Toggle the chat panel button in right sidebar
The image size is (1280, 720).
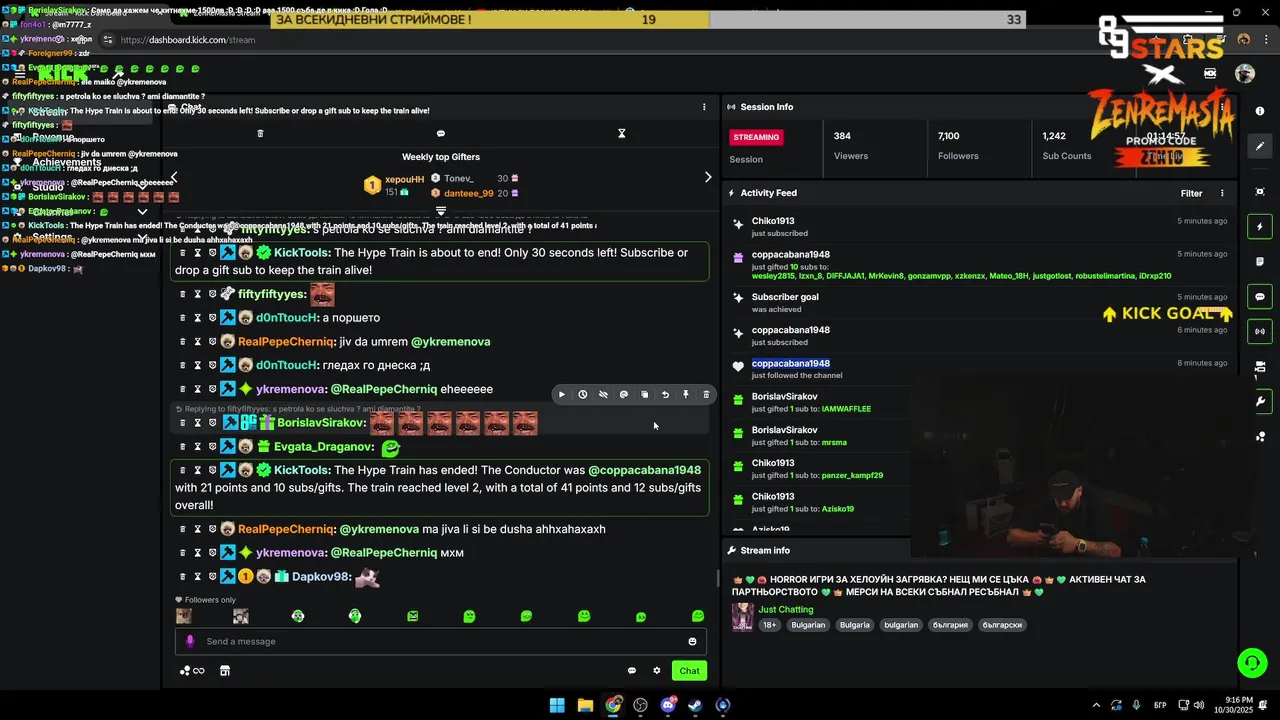tap(1260, 297)
